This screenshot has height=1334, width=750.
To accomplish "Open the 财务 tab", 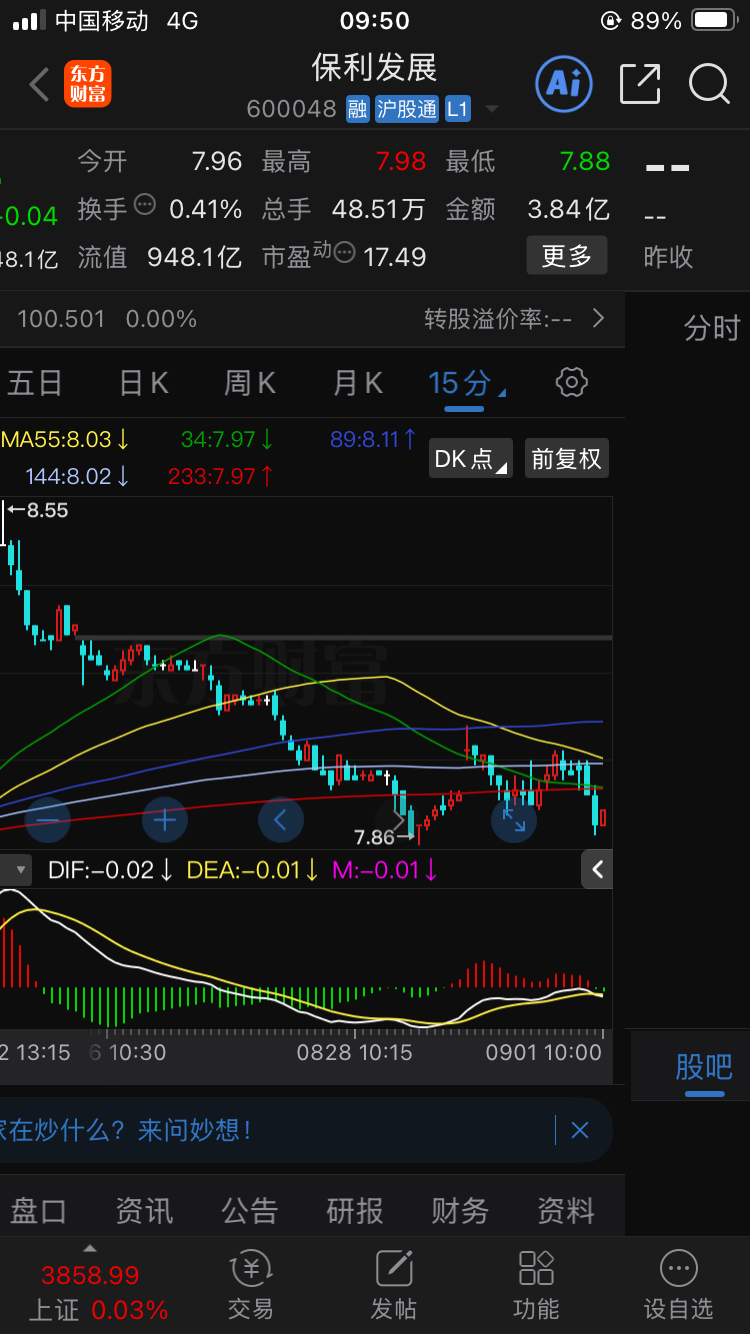I will point(460,1211).
